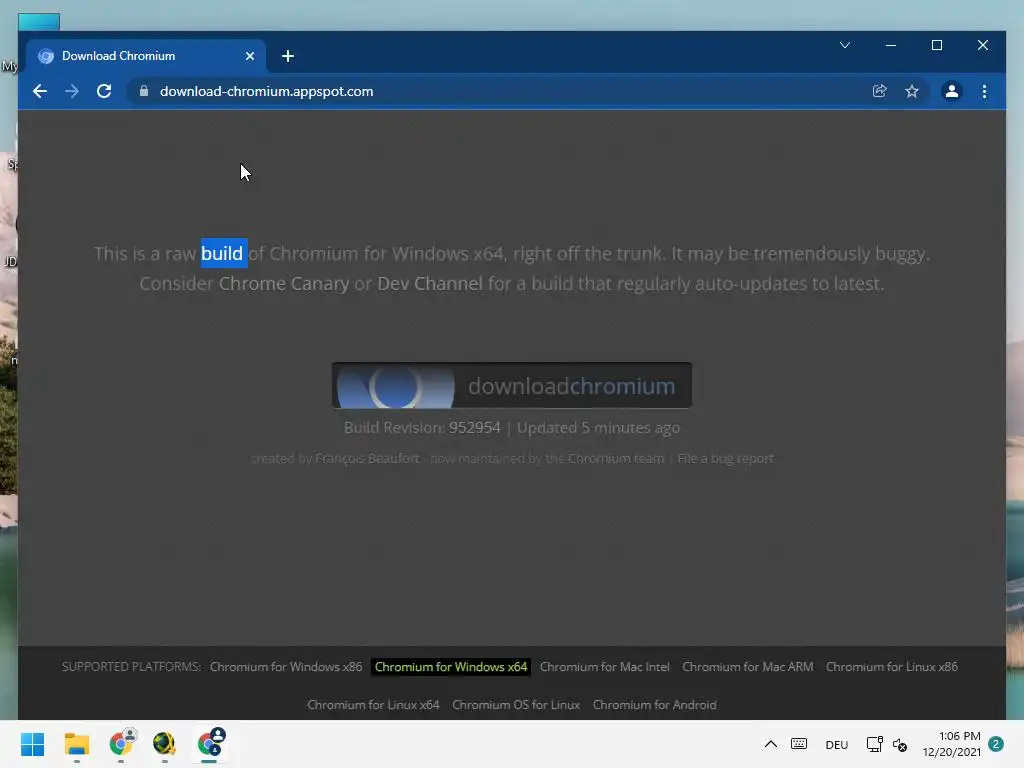Select the Download Chromium tab

(146, 56)
